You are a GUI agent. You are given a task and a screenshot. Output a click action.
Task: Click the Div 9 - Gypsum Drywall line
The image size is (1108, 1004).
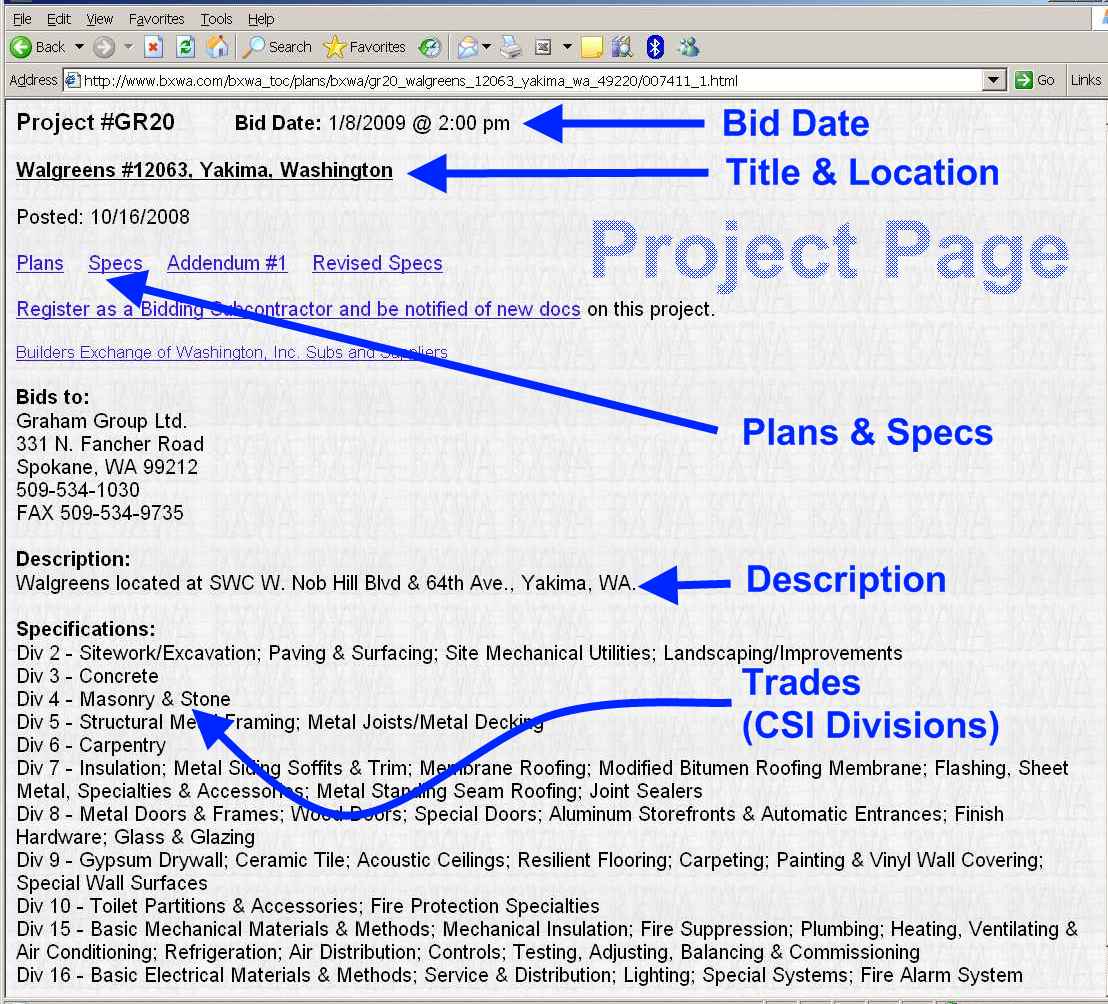pos(530,872)
